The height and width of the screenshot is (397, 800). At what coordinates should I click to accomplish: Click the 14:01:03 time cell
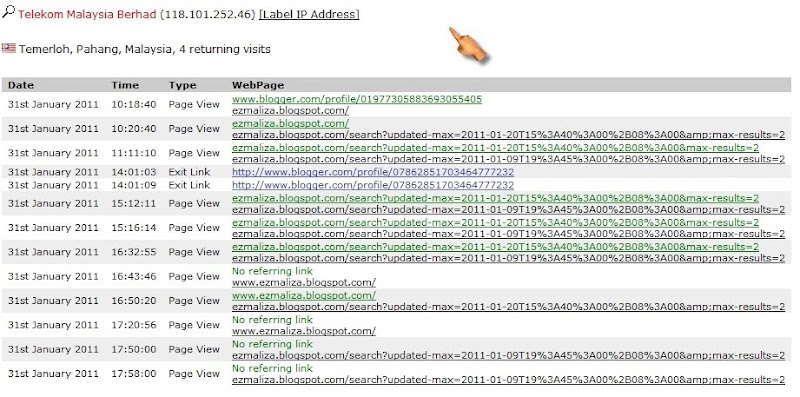134,172
